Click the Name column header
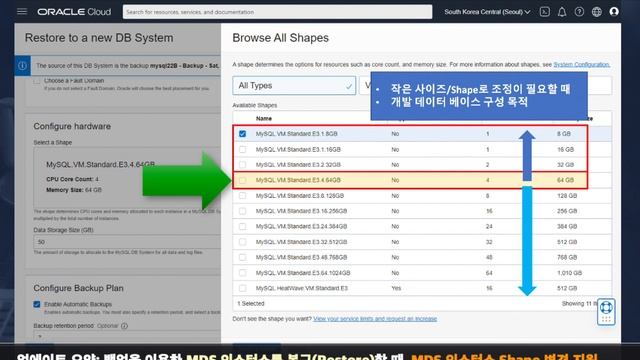This screenshot has width=640, height=360. 264,118
